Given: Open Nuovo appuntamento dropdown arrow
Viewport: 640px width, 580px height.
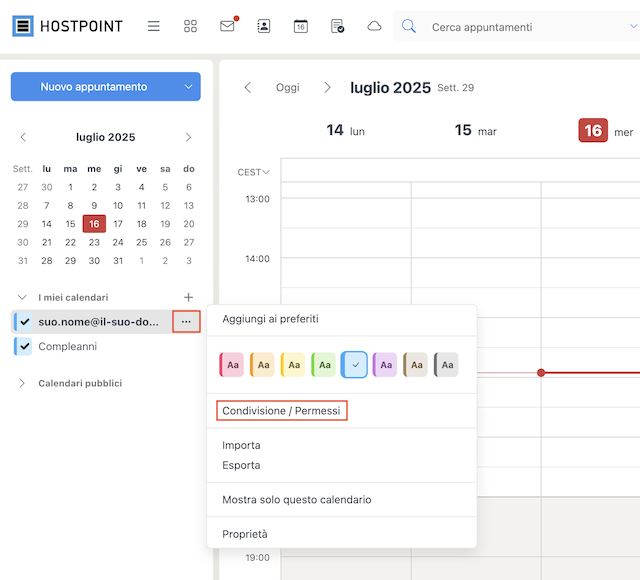Looking at the screenshot, I should click(x=188, y=87).
